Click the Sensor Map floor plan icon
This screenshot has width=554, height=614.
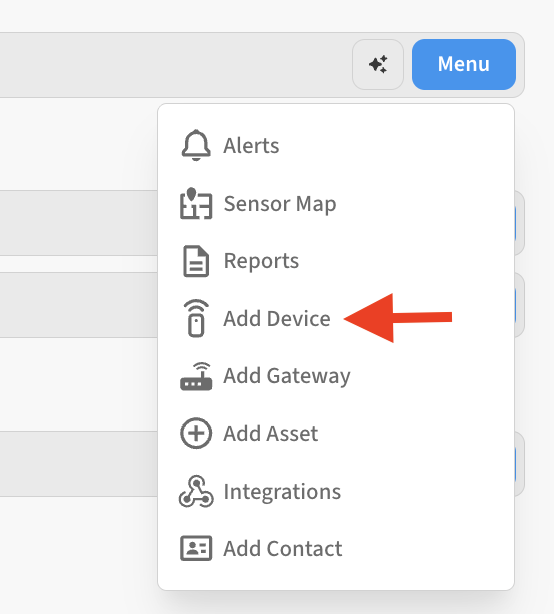[196, 203]
